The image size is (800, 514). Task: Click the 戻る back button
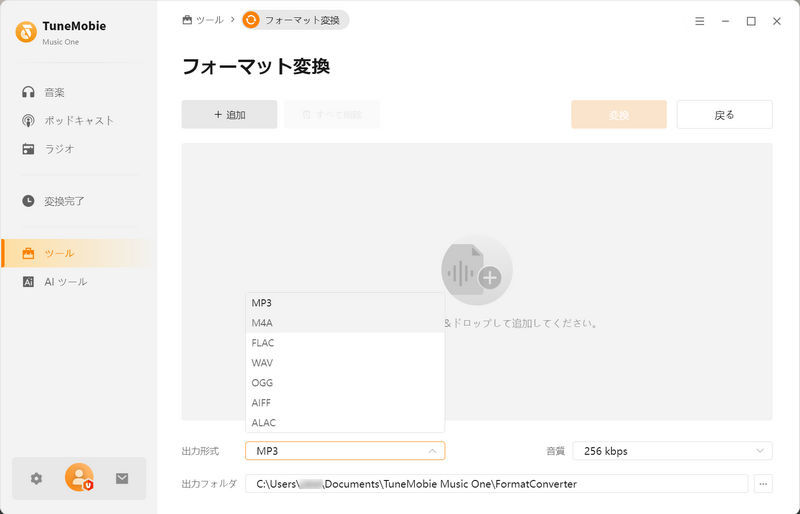pyautogui.click(x=724, y=114)
